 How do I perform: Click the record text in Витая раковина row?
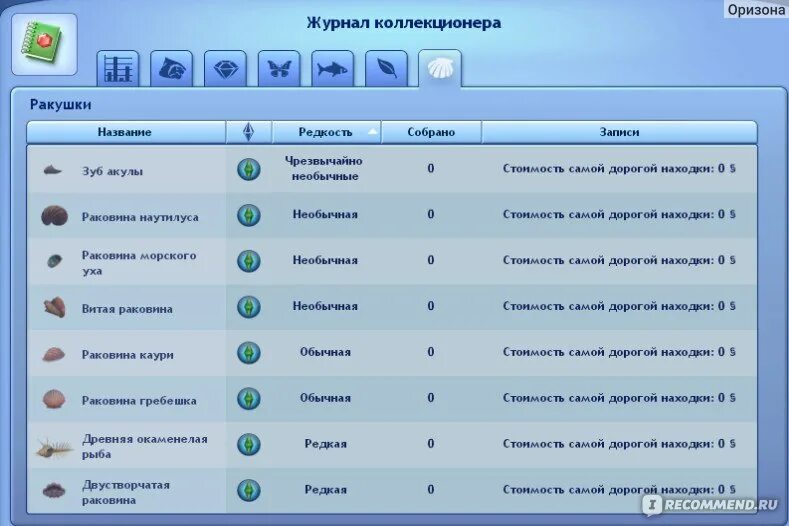[619, 306]
